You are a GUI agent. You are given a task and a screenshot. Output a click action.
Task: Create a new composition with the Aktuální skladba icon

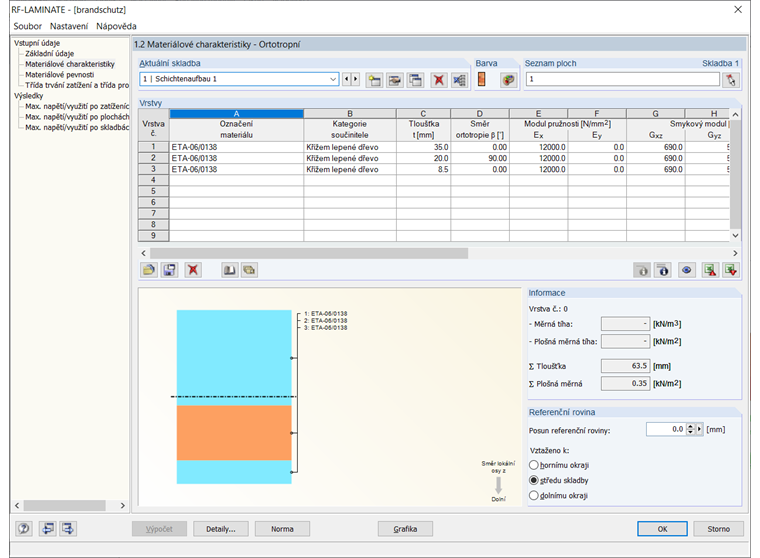[x=374, y=80]
